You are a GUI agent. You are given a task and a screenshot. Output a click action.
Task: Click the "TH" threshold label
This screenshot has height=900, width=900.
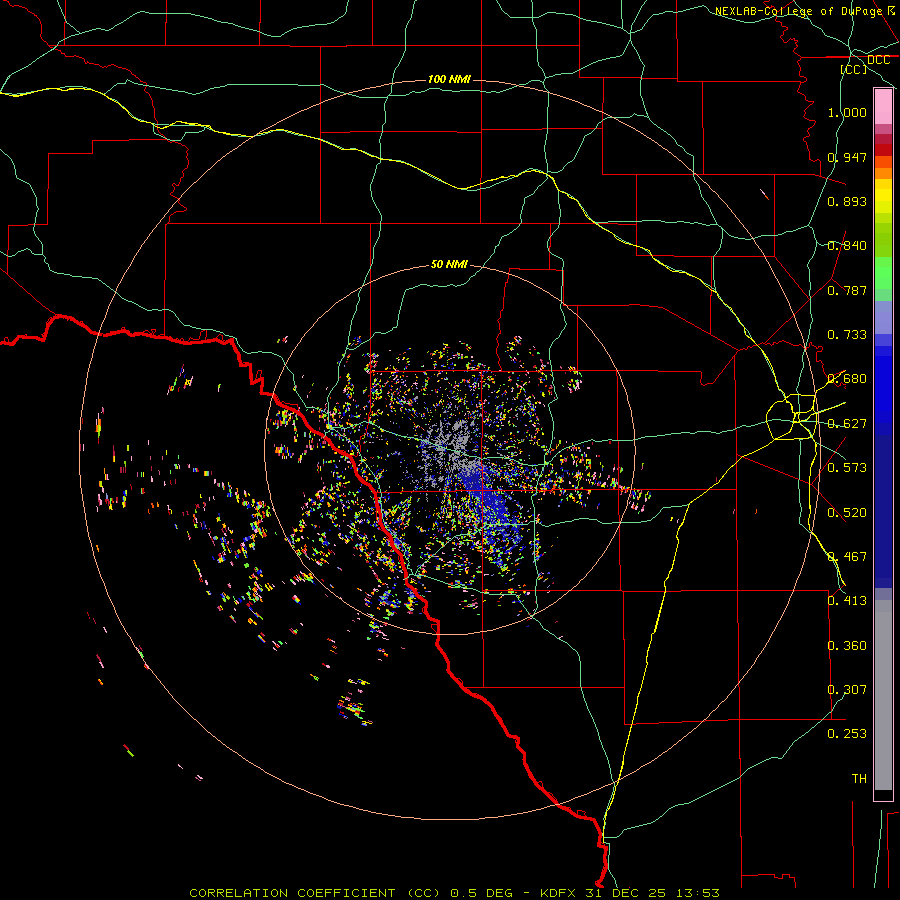[x=859, y=779]
